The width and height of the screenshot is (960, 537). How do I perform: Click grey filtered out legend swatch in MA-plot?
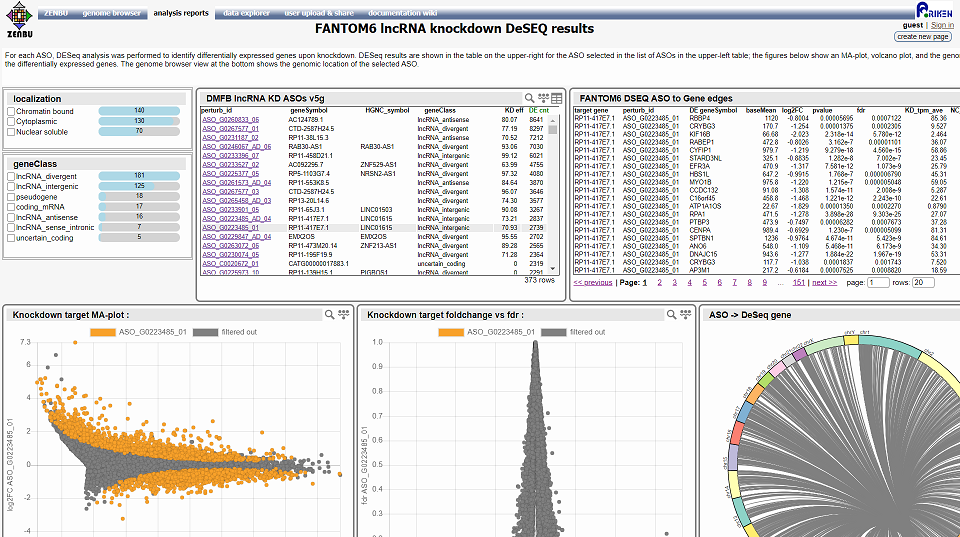point(205,332)
